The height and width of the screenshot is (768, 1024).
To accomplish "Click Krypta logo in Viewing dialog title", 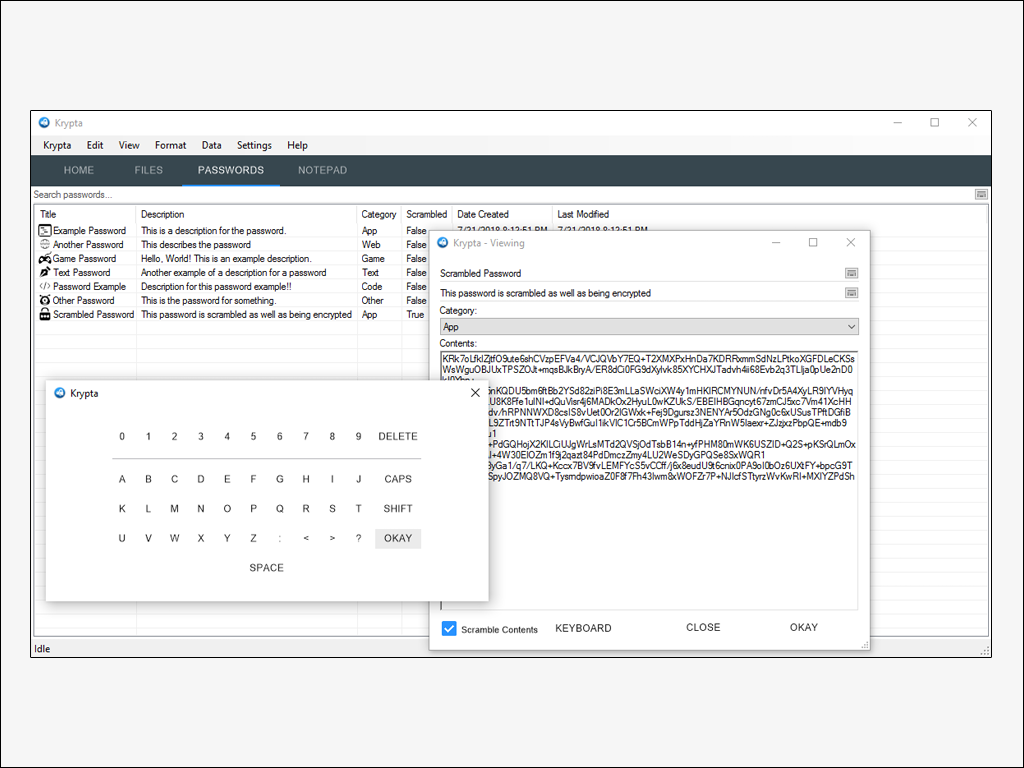I will click(x=443, y=243).
